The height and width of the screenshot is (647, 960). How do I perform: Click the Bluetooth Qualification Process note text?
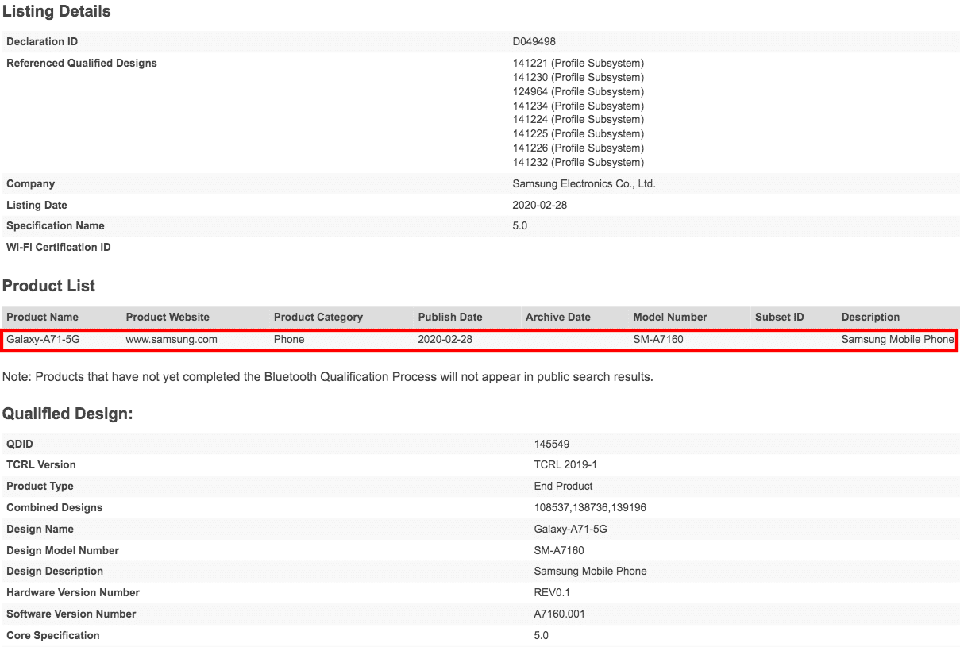click(x=328, y=377)
